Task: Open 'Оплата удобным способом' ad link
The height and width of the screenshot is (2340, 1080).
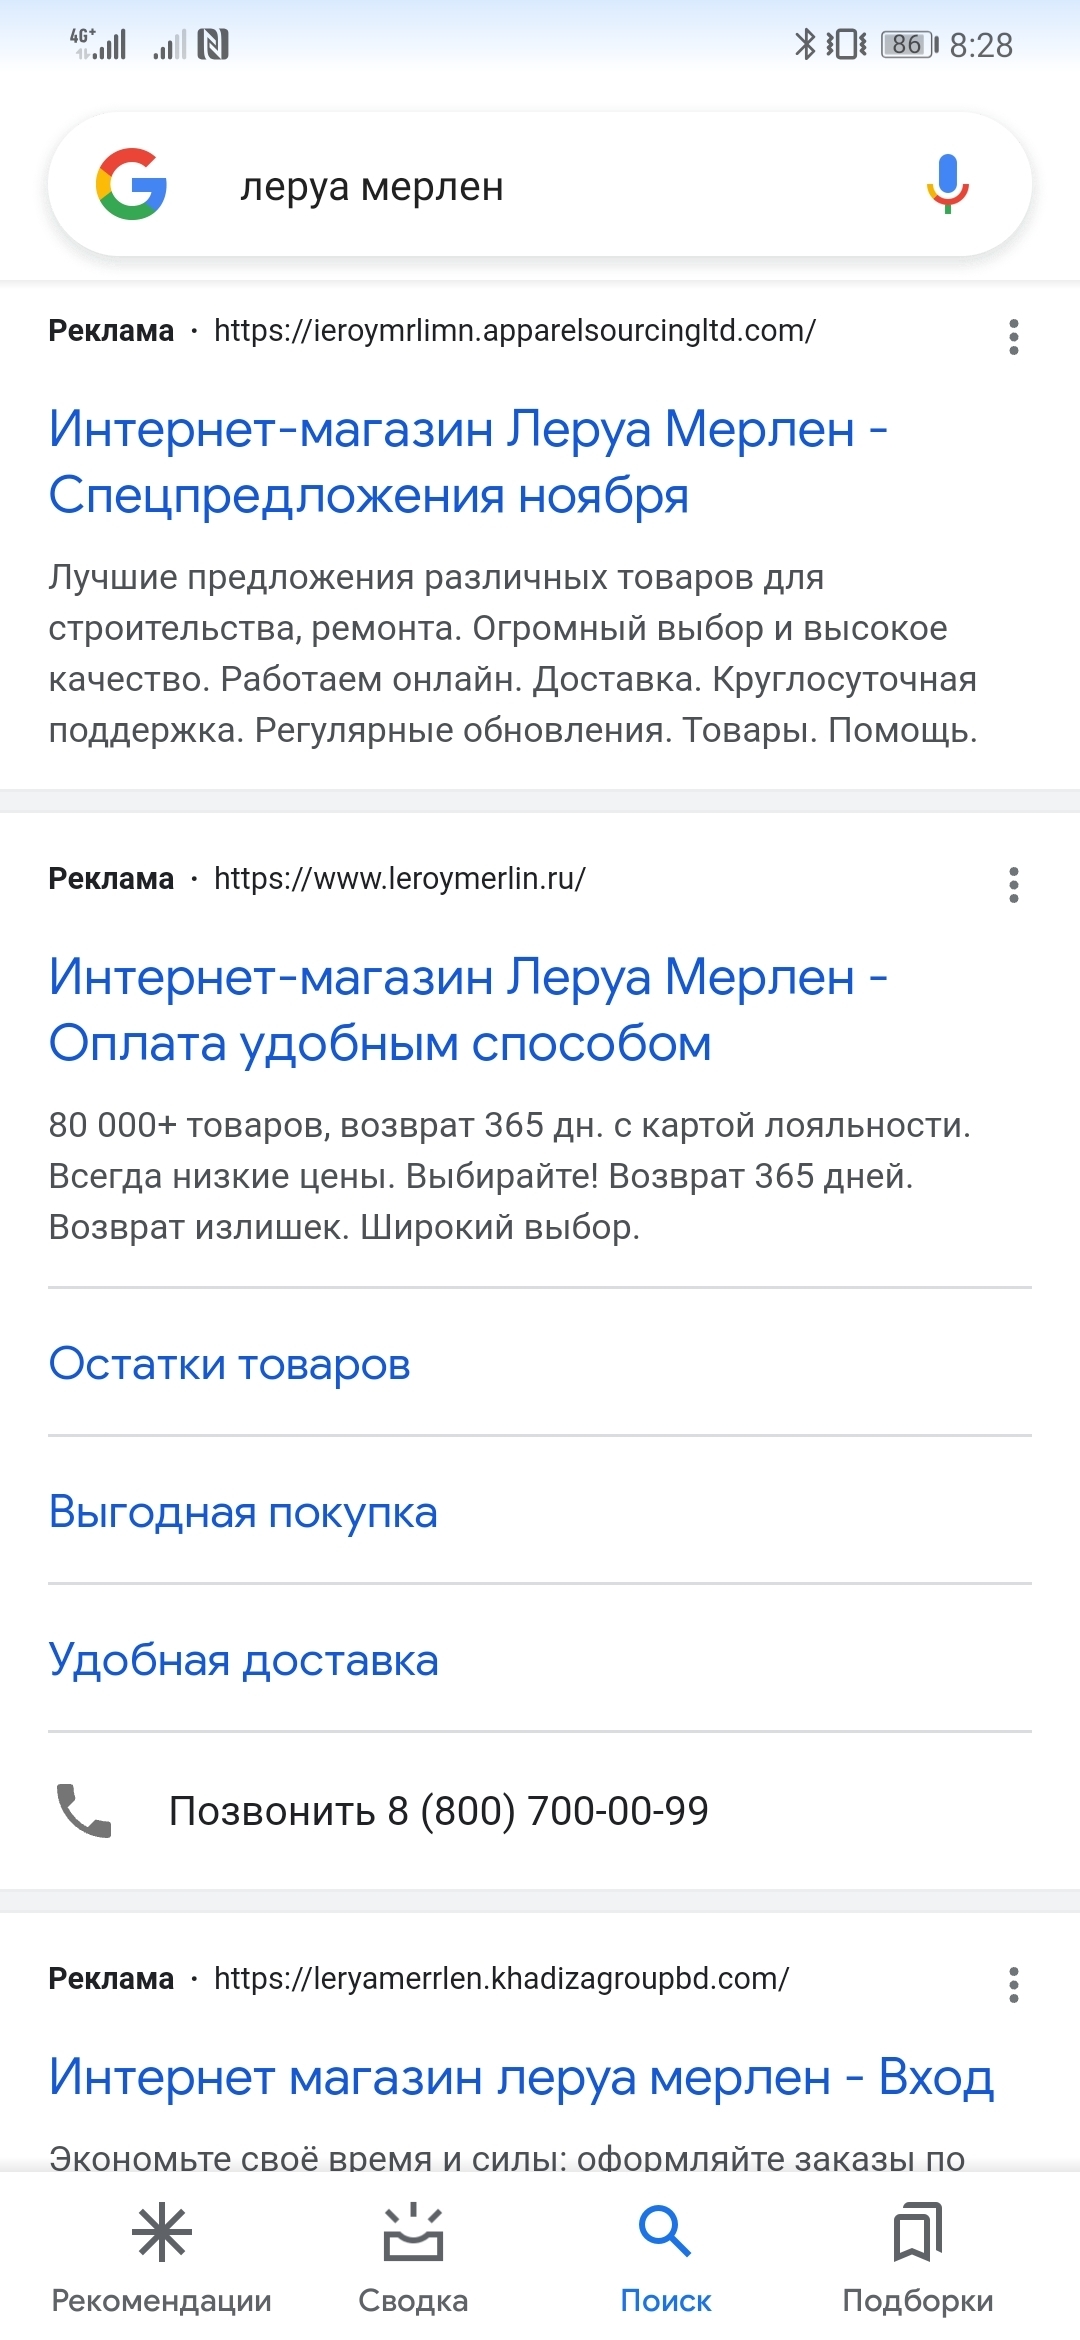Action: click(468, 1010)
